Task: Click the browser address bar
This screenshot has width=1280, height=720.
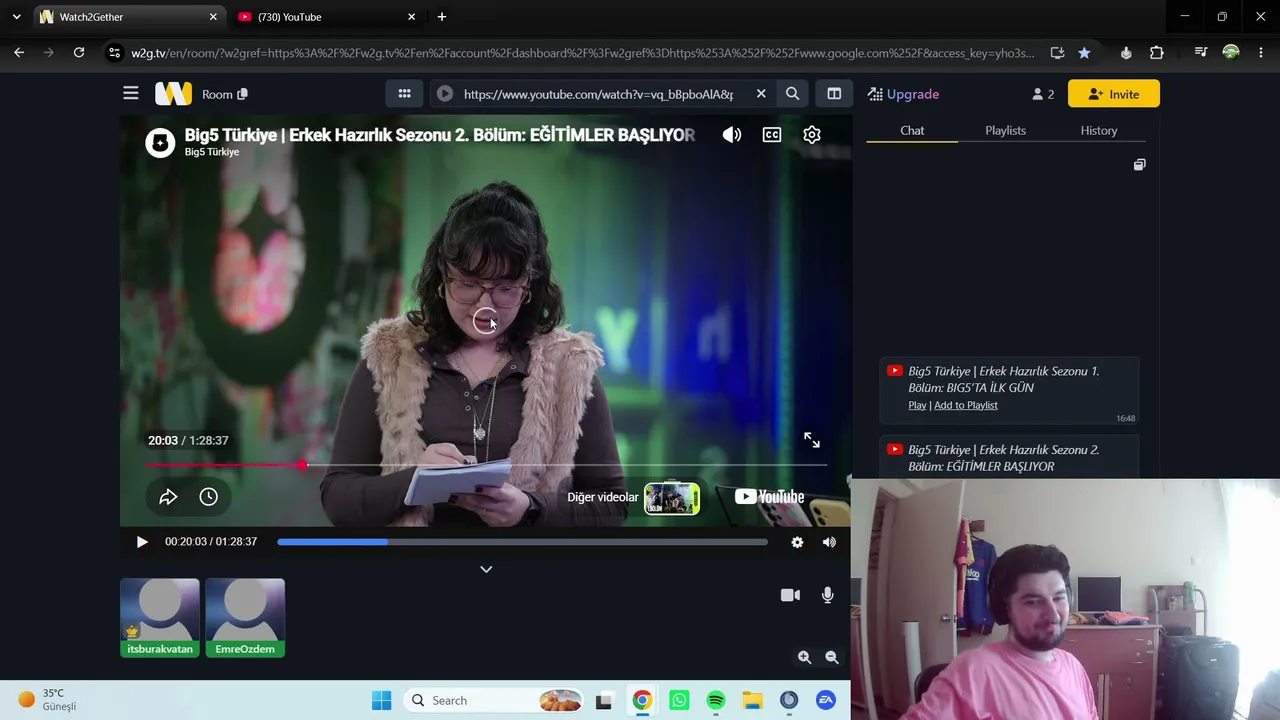Action: point(582,53)
